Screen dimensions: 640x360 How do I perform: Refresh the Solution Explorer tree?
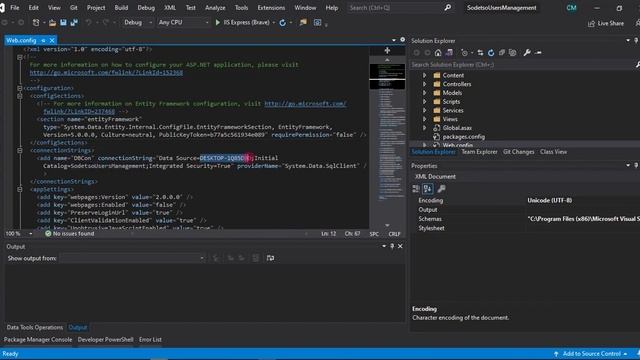(491, 53)
